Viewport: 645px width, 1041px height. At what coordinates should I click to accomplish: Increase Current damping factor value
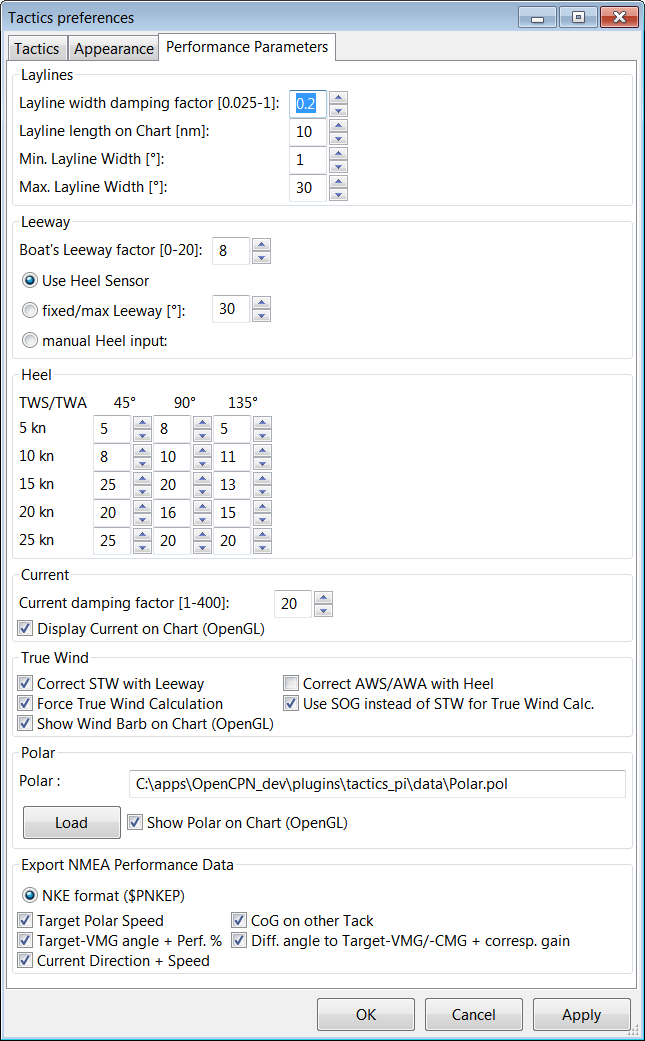tap(323, 598)
